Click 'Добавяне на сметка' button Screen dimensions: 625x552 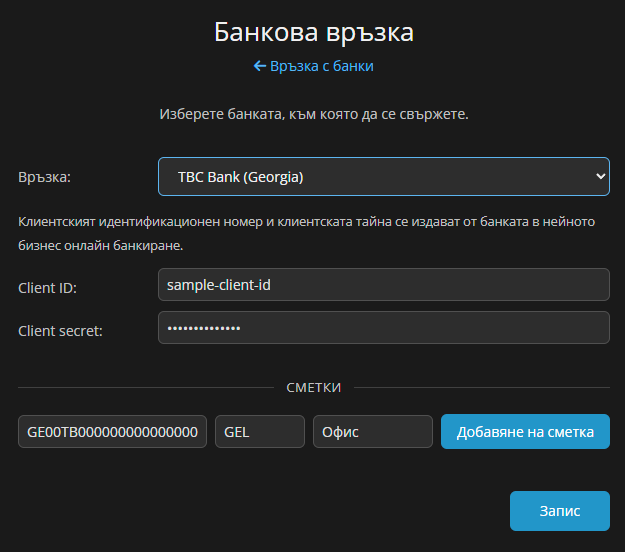525,432
